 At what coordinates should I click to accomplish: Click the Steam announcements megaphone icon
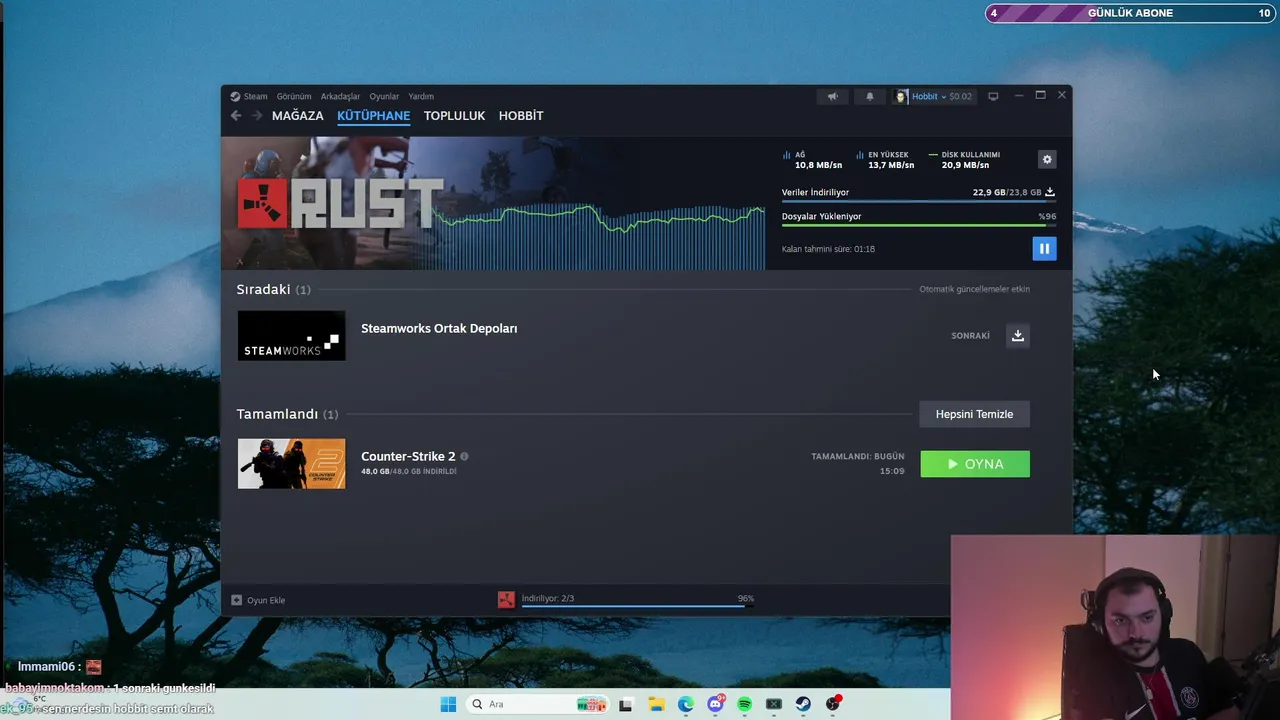(x=832, y=96)
